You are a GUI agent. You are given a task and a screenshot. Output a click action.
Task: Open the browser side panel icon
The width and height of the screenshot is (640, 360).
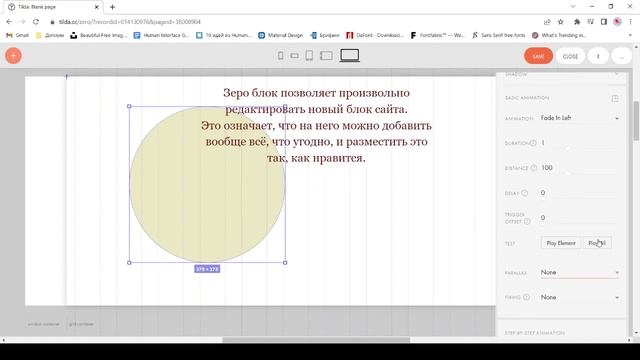pyautogui.click(x=604, y=22)
